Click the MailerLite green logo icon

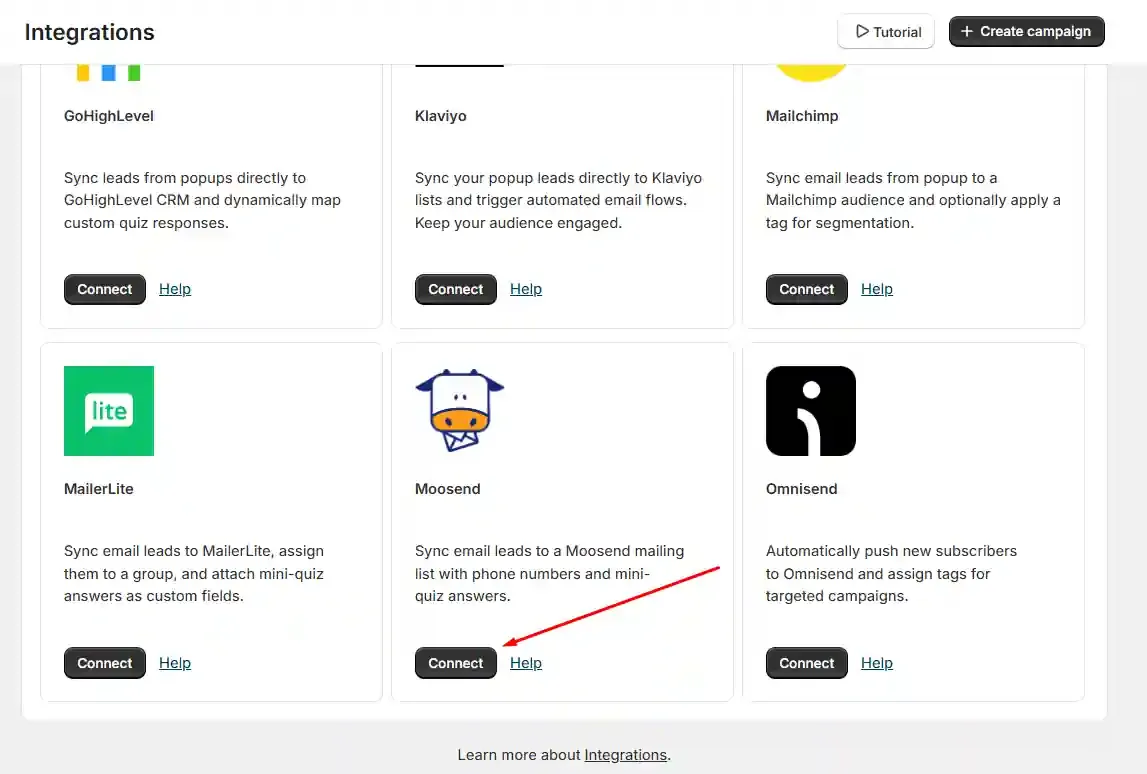tap(109, 410)
